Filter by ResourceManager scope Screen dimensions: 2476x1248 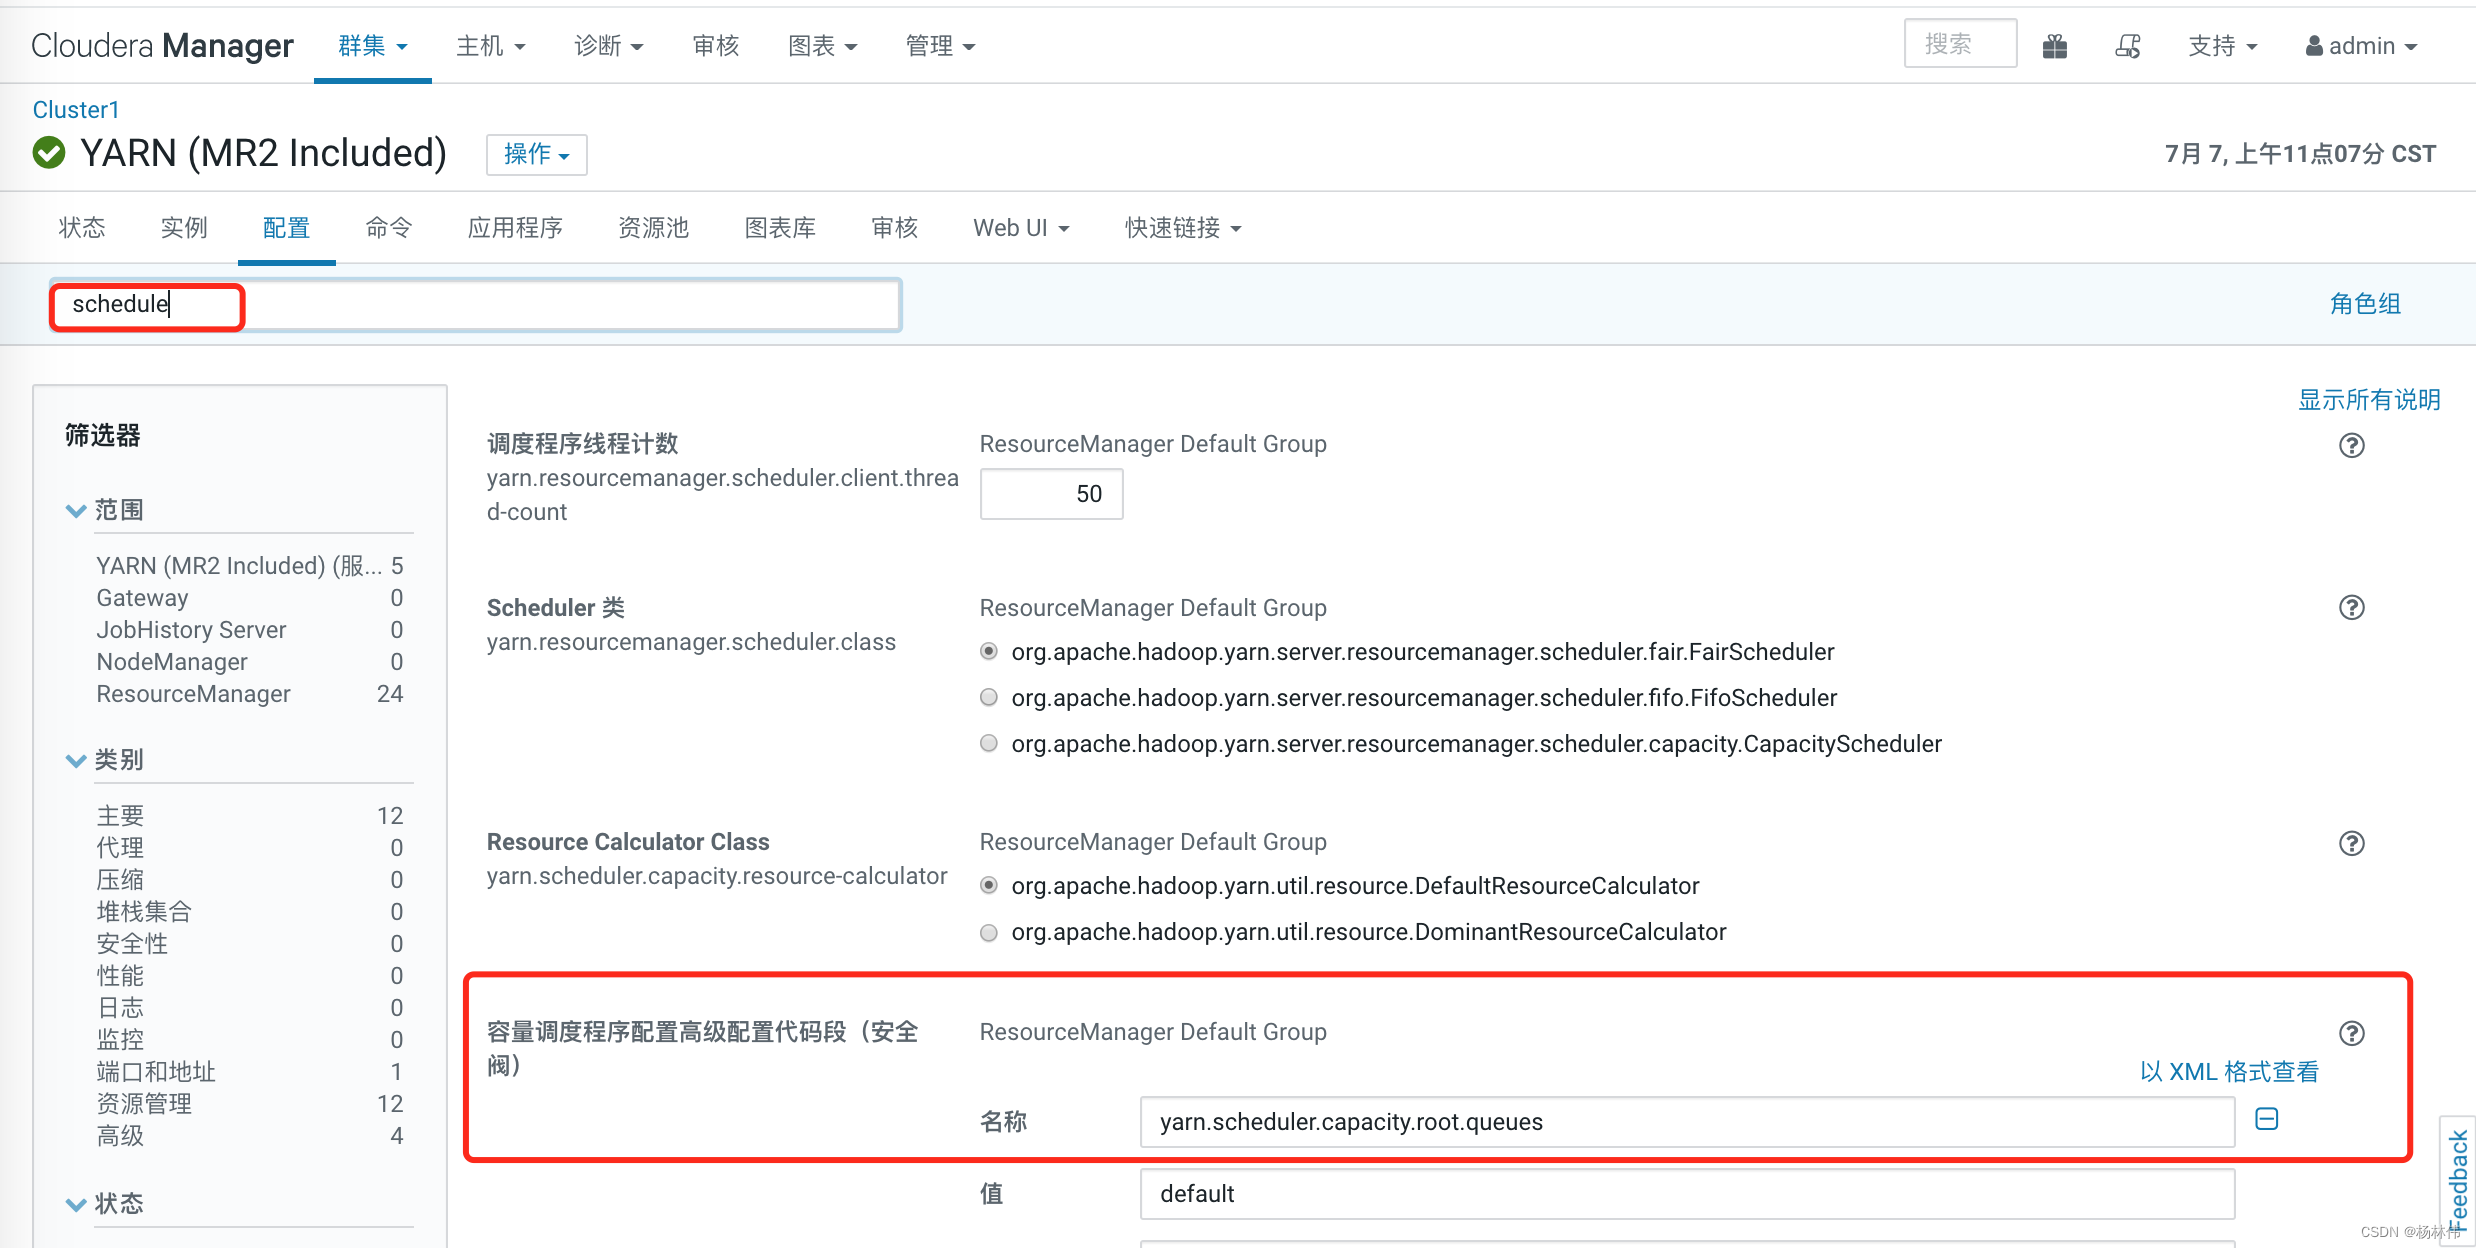[193, 694]
